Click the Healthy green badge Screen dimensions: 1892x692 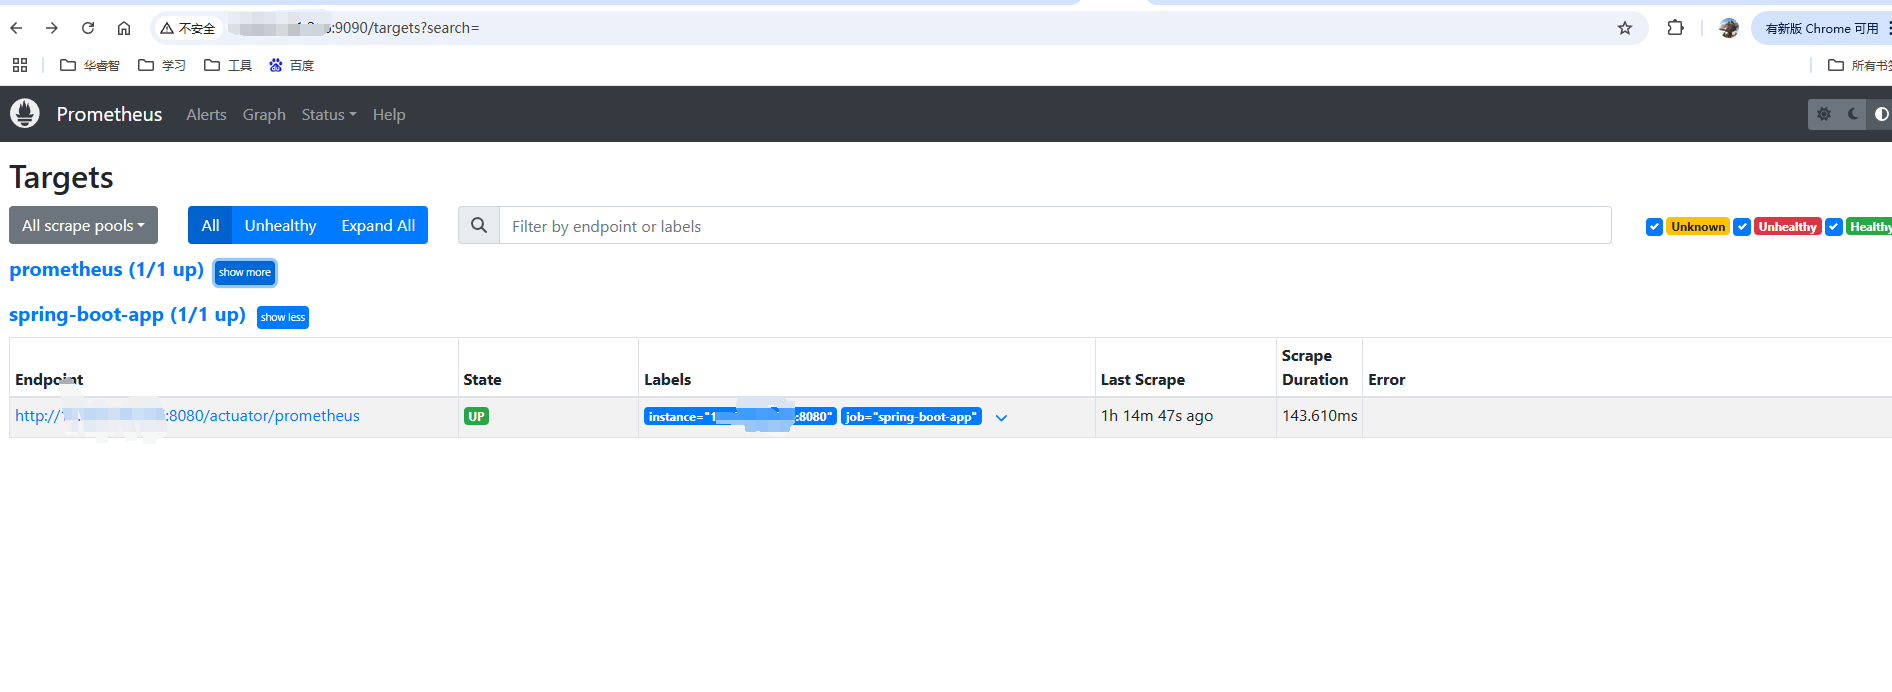pyautogui.click(x=1869, y=227)
